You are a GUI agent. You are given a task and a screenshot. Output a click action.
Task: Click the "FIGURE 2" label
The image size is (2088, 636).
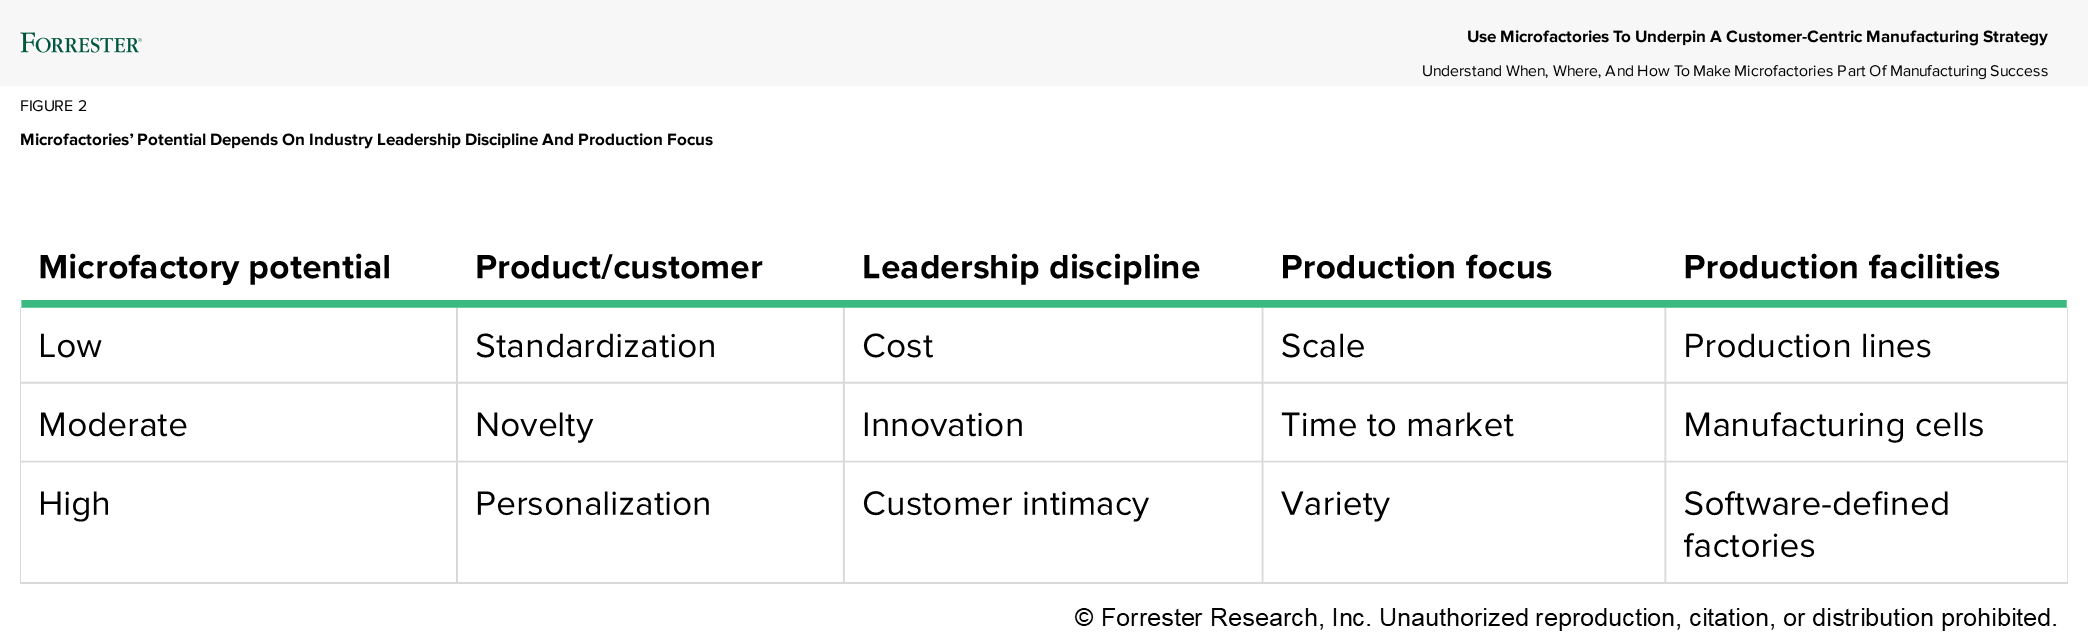coord(54,106)
